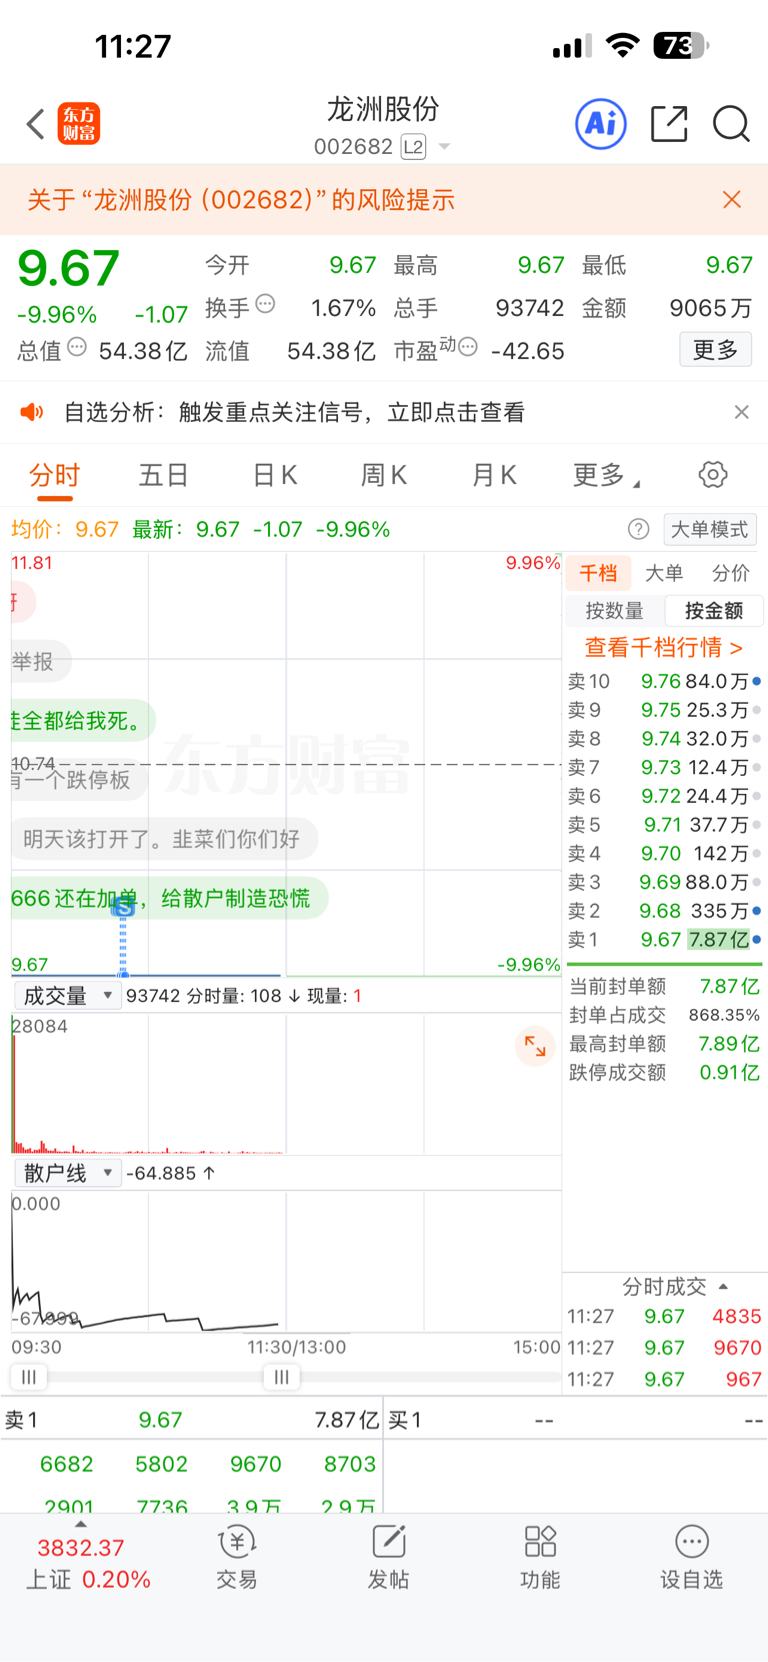Tap the blue S marker on chart
768x1662 pixels.
pos(123,908)
